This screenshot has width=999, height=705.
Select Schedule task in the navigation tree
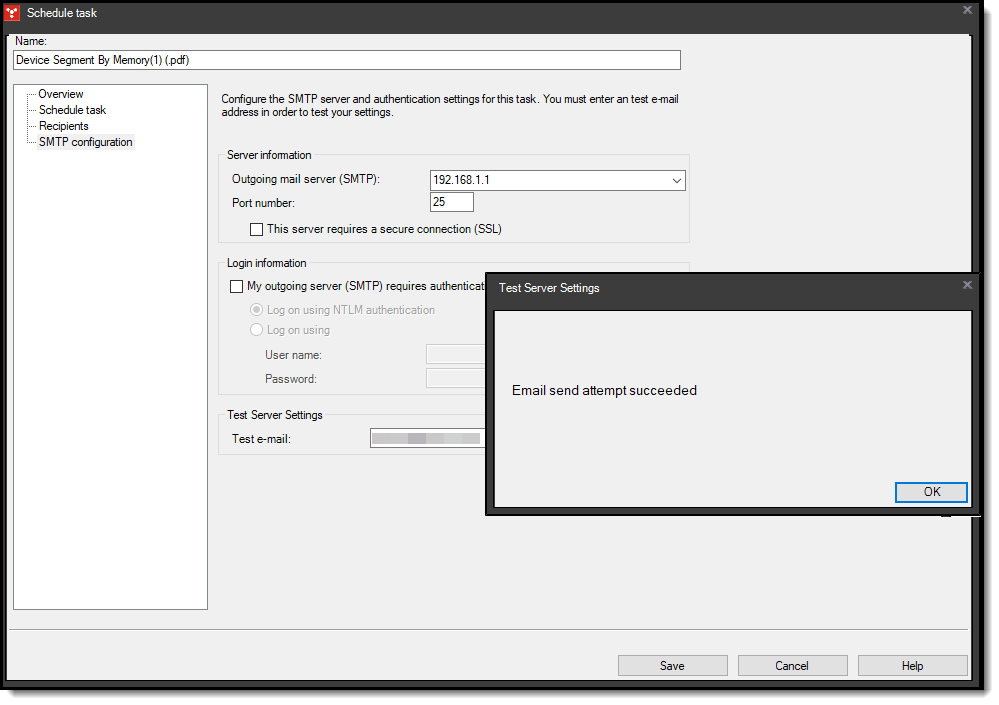tap(72, 109)
